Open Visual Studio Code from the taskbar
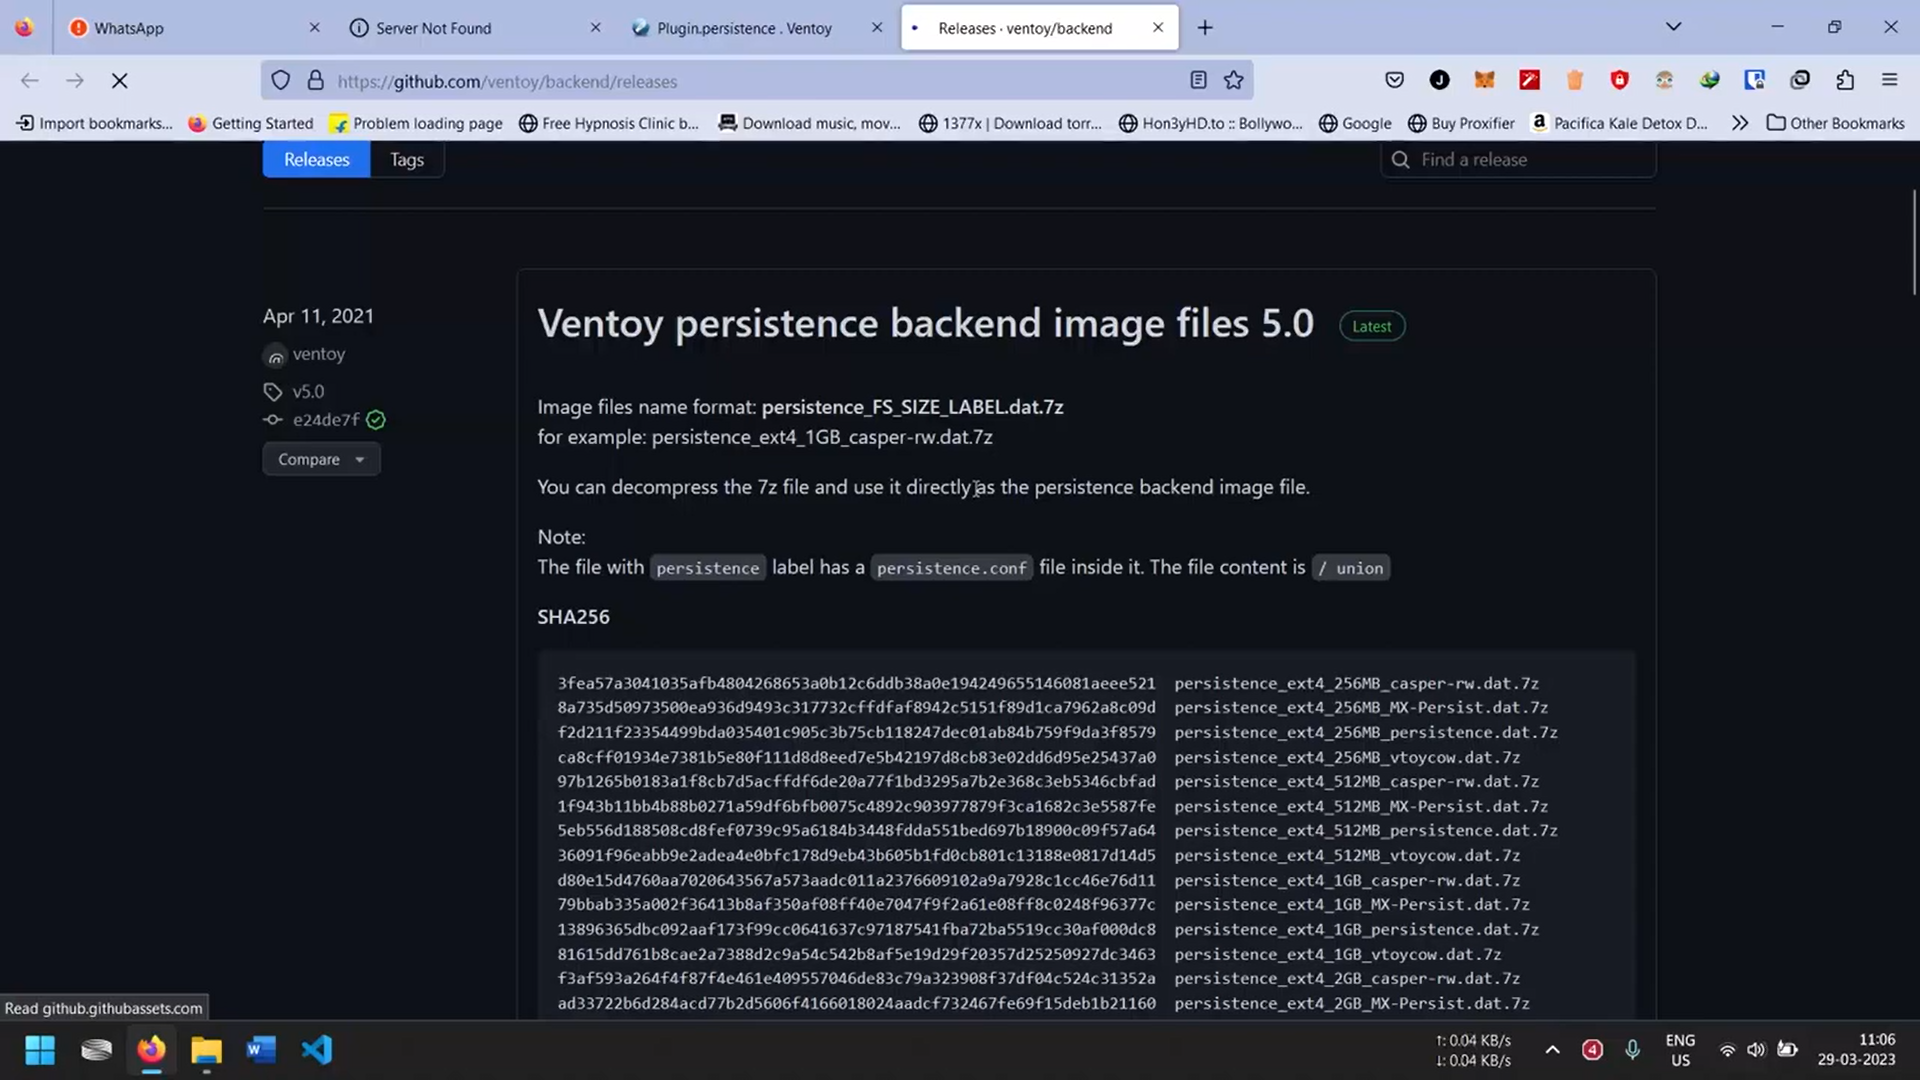This screenshot has height=1080, width=1920. (x=316, y=1050)
